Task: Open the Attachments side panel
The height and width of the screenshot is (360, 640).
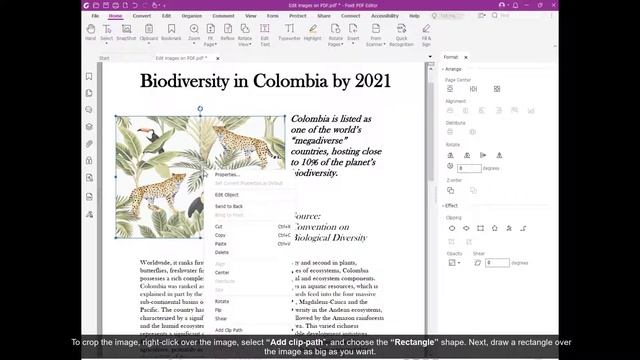Action: pos(89,144)
